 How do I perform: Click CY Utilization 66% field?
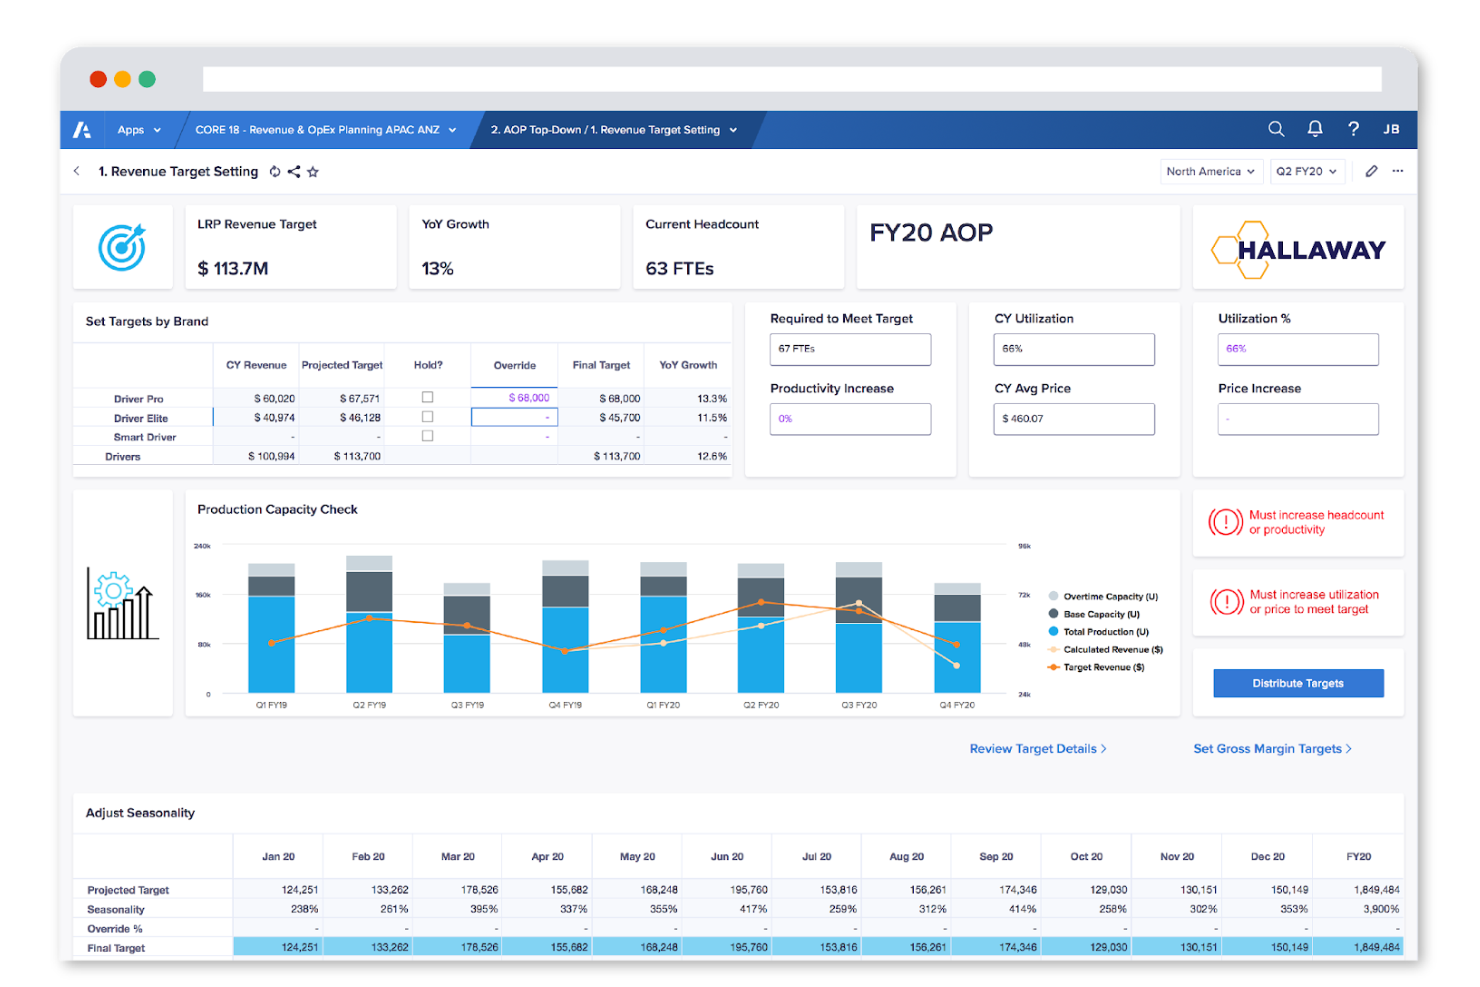click(x=1074, y=349)
